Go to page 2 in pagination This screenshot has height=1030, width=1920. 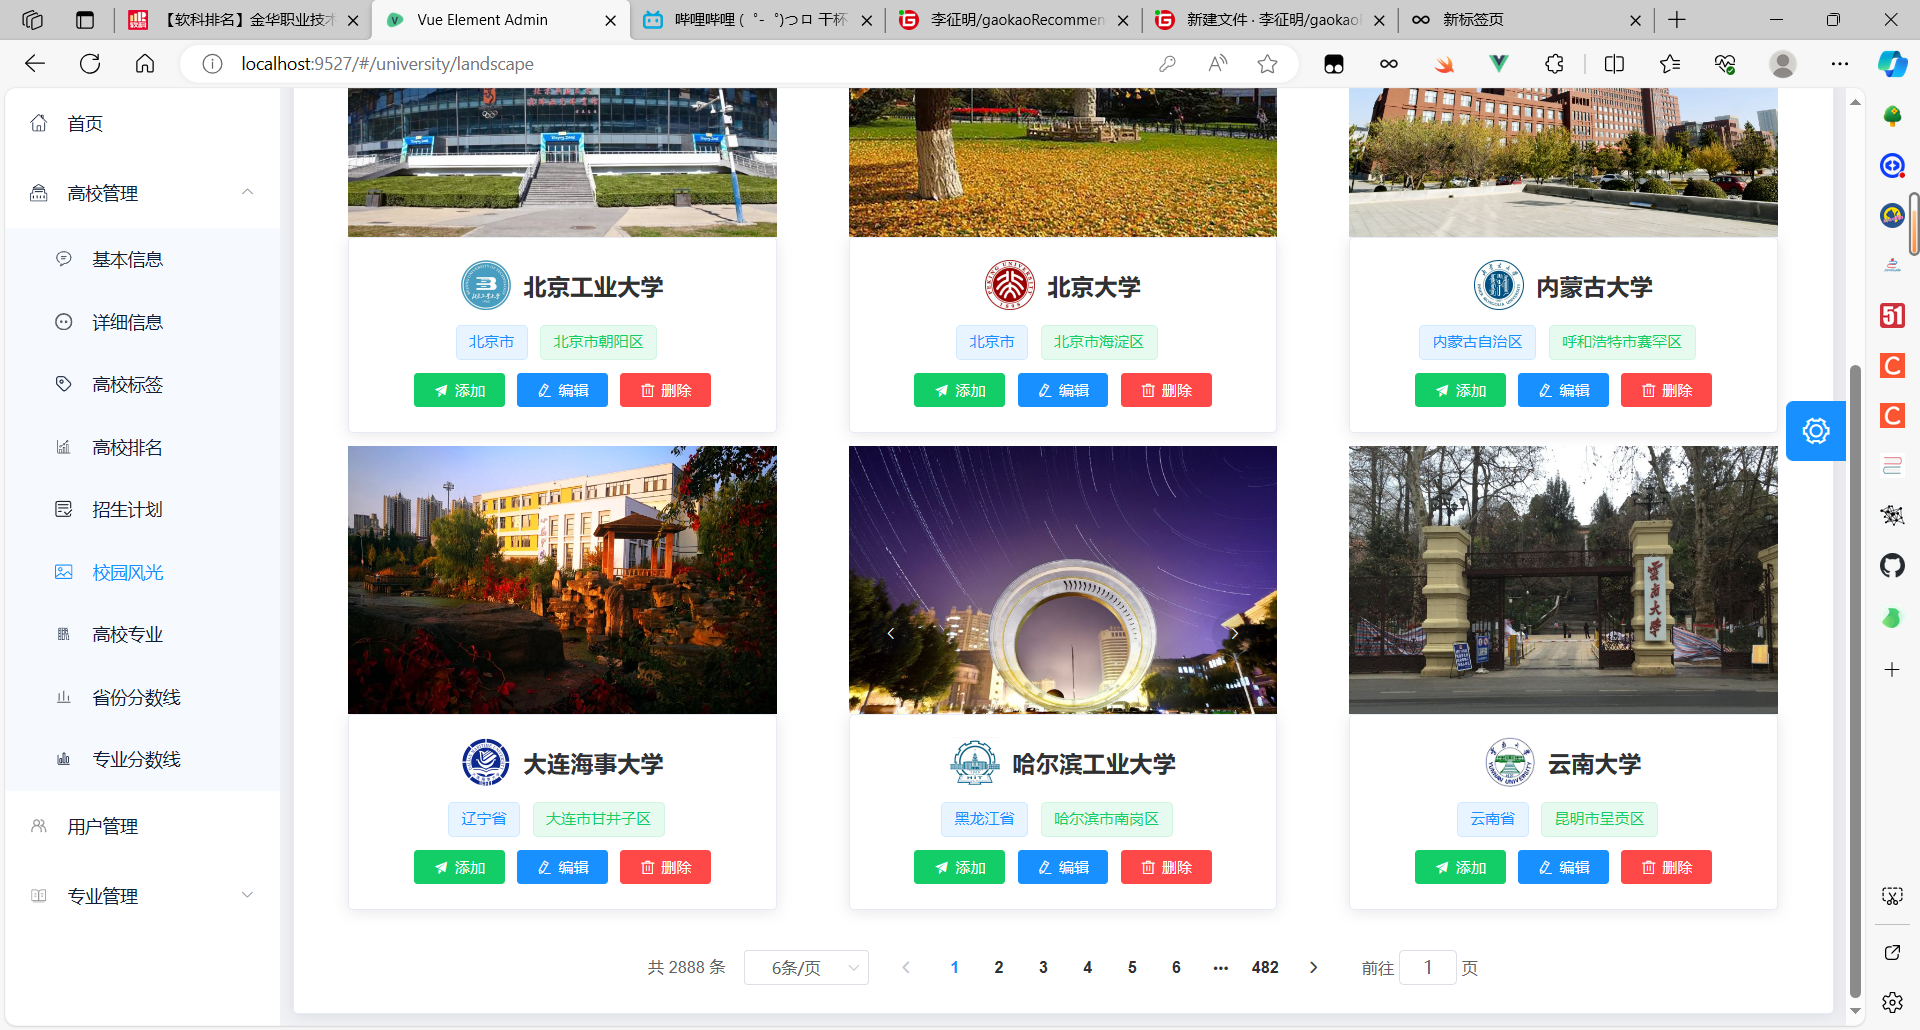(x=998, y=967)
